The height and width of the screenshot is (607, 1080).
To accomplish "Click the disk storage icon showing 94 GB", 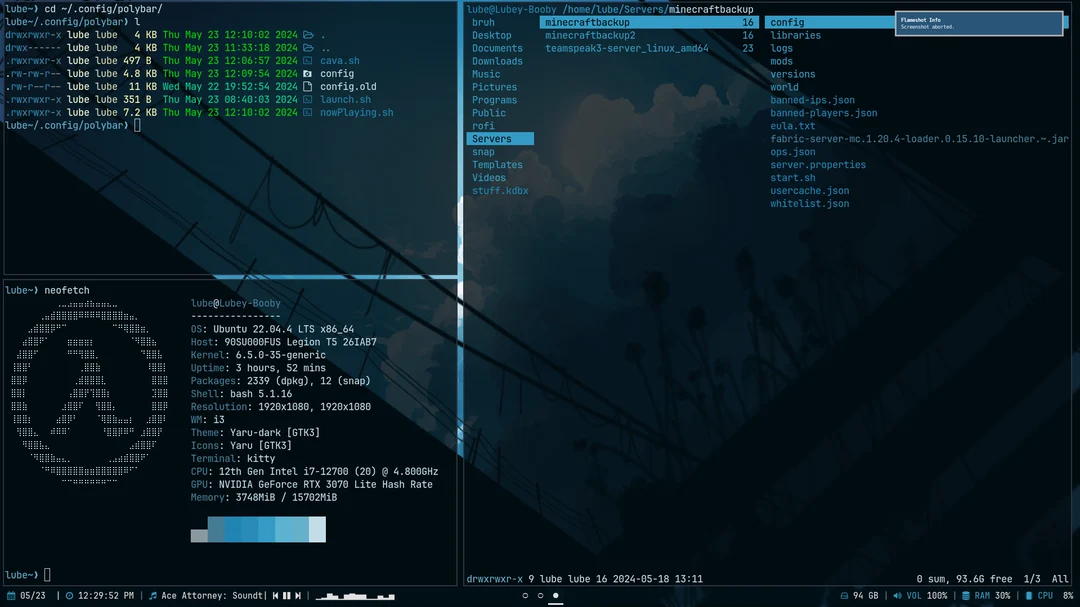I will 844,595.
